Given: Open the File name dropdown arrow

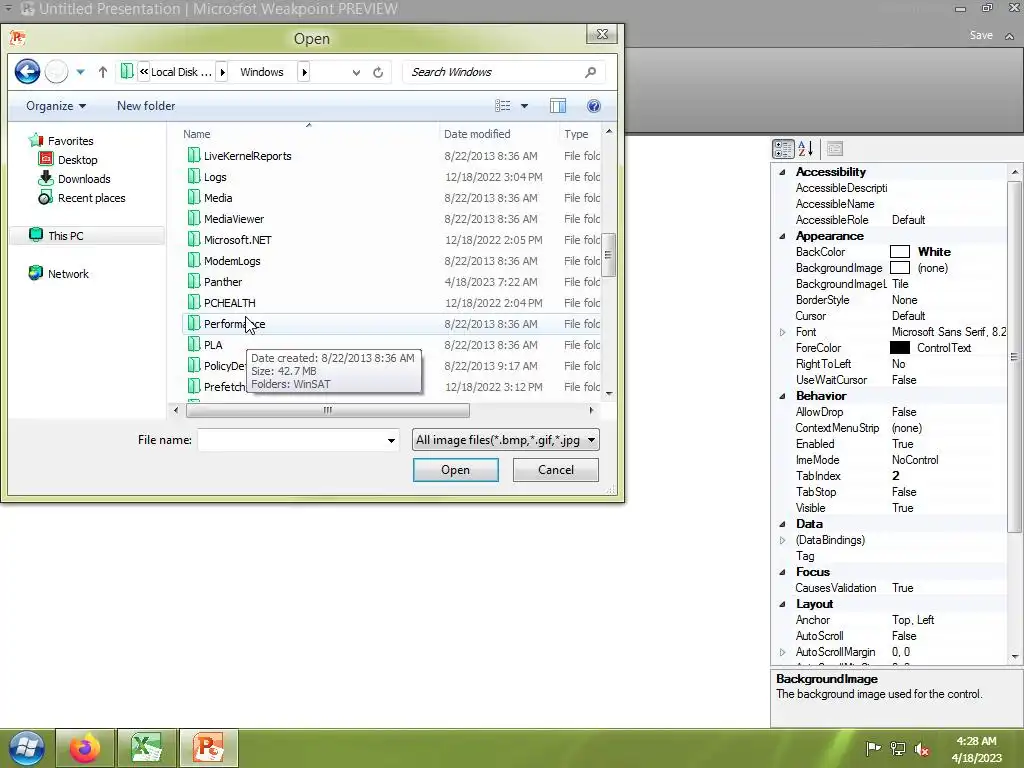Looking at the screenshot, I should [x=391, y=440].
